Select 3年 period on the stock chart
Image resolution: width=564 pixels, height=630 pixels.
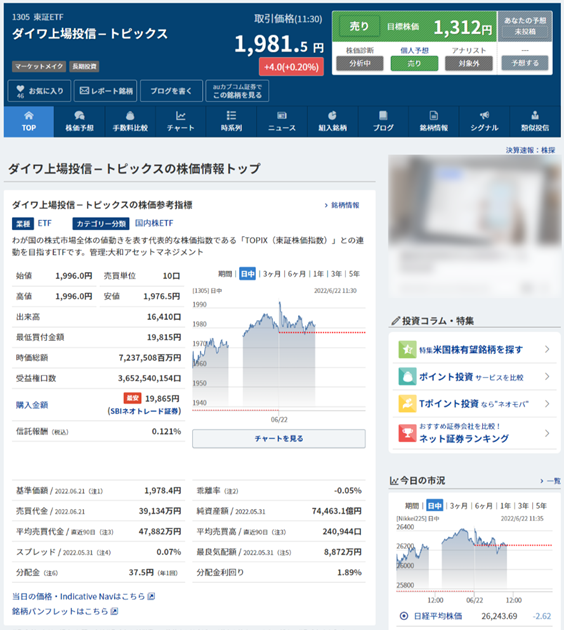(x=337, y=274)
